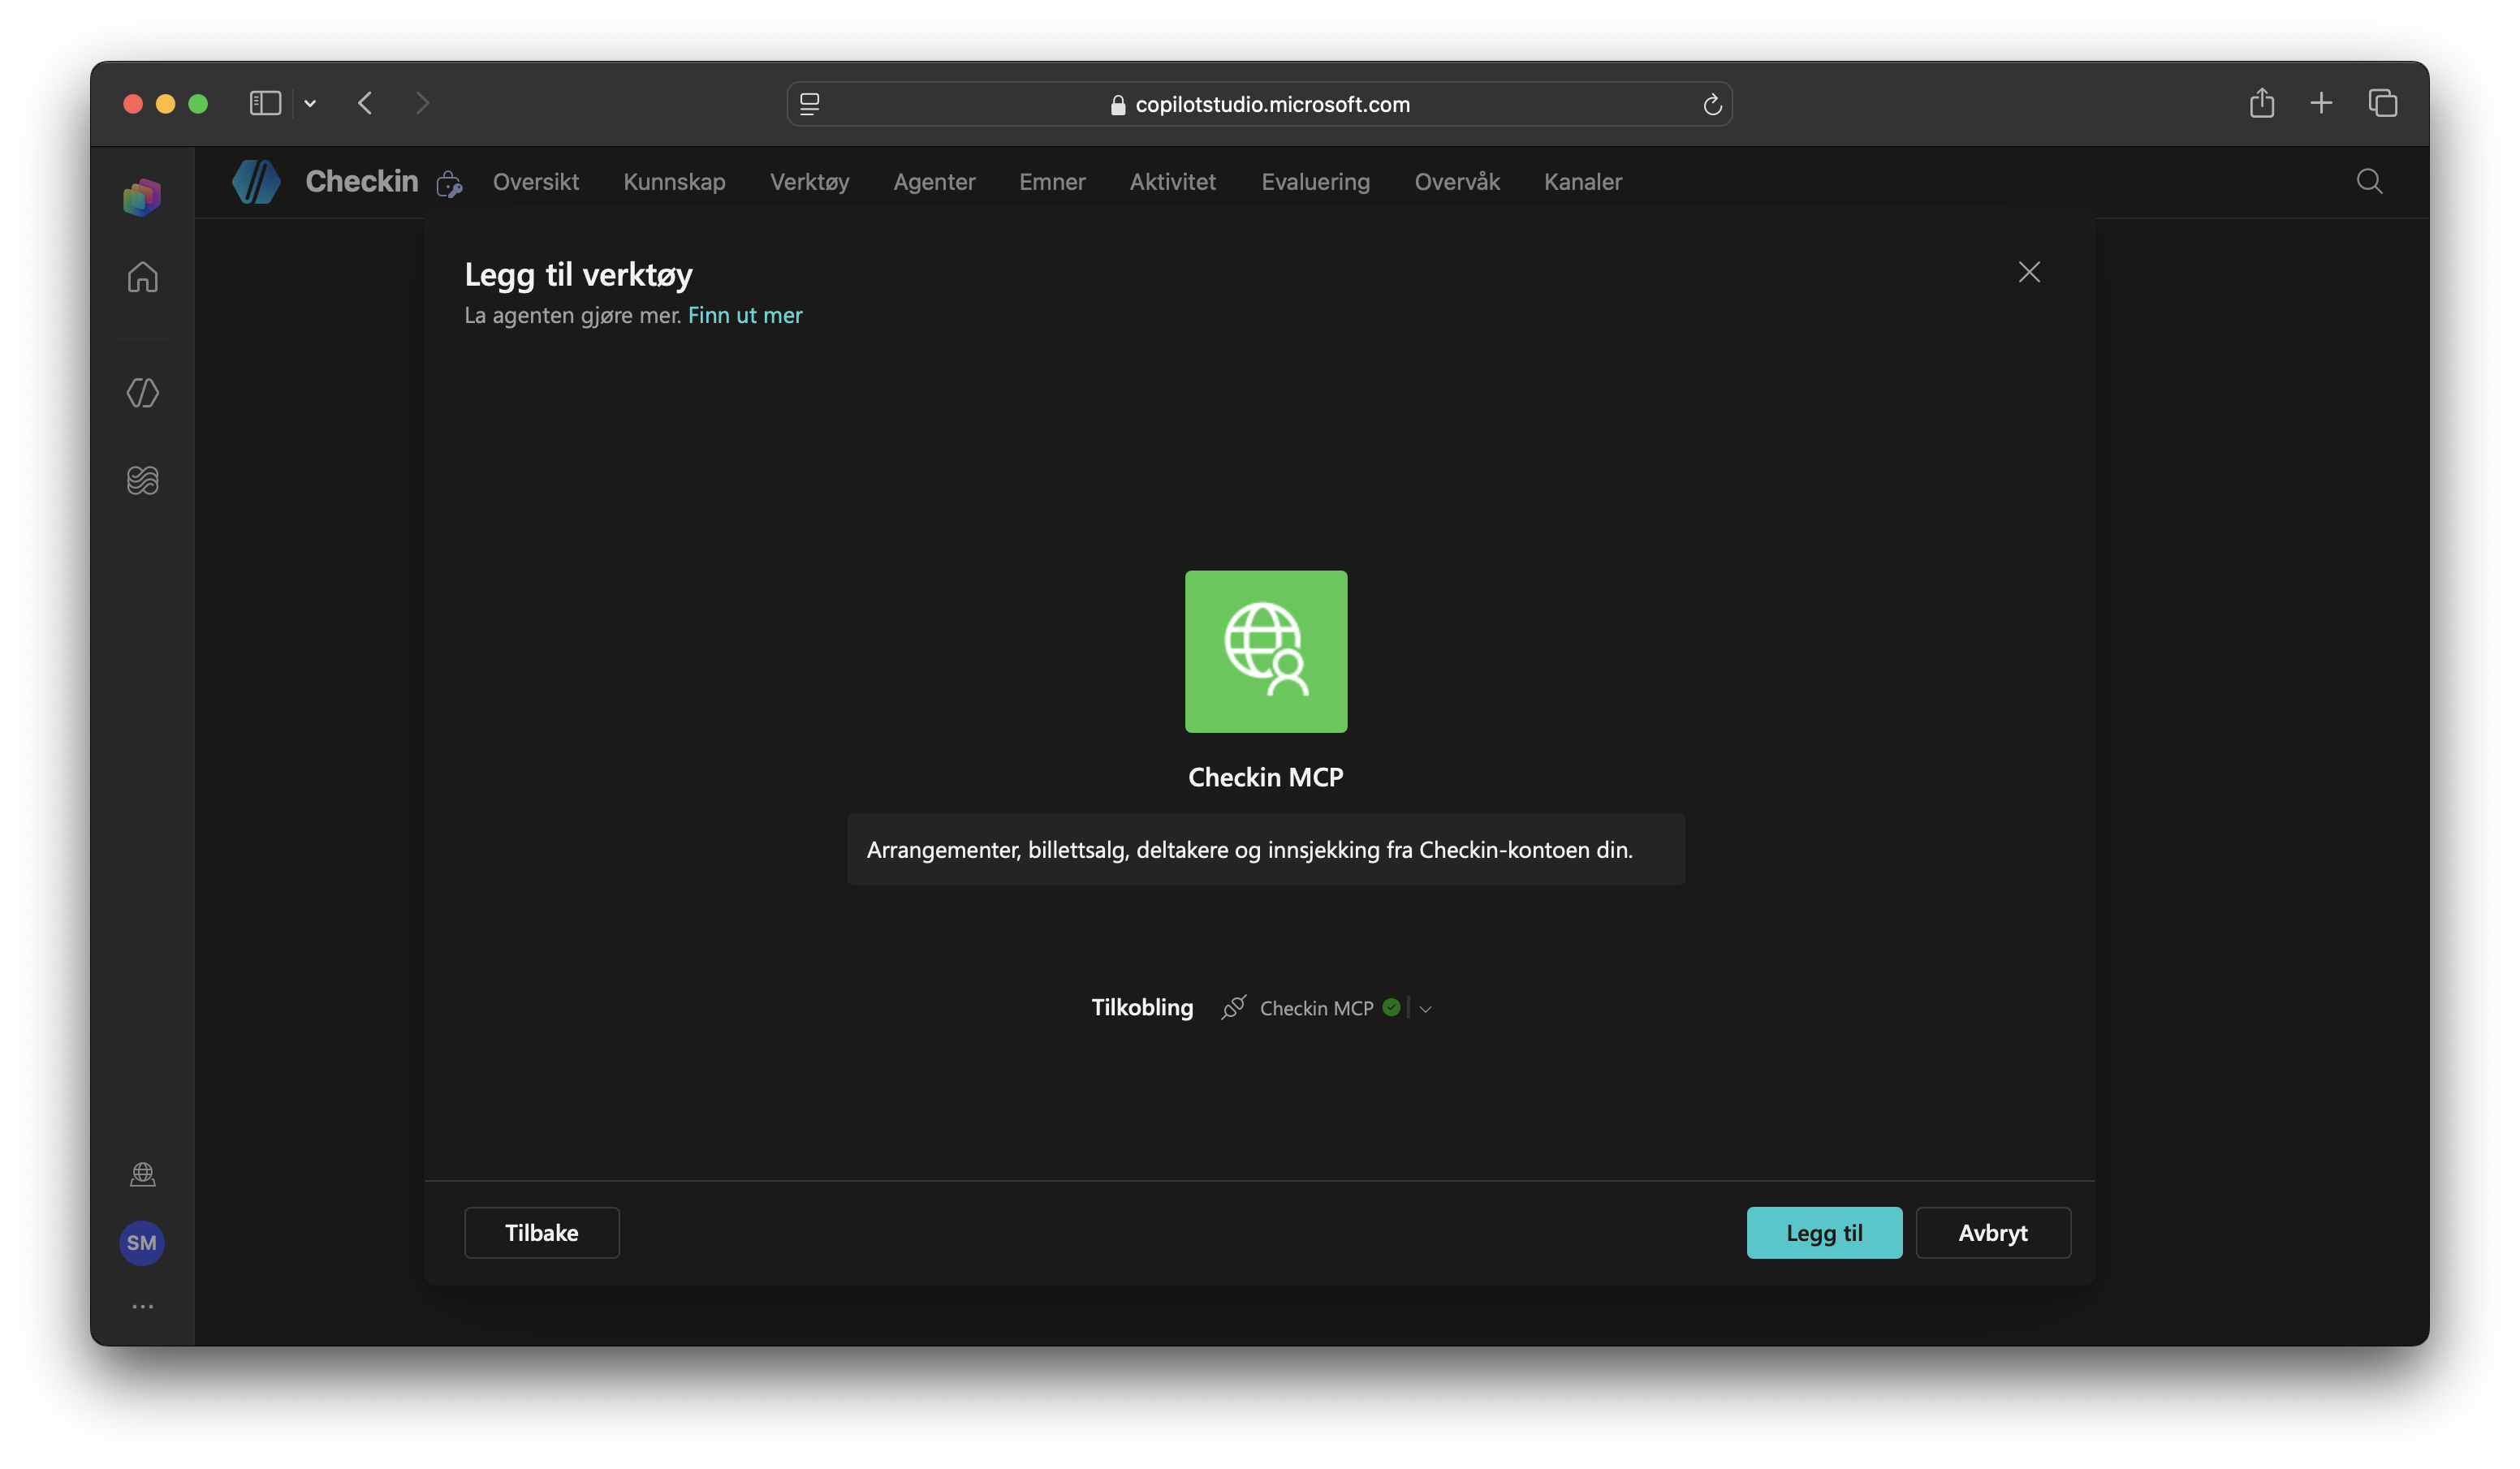
Task: Go back with Safari's back arrow
Action: [x=365, y=103]
